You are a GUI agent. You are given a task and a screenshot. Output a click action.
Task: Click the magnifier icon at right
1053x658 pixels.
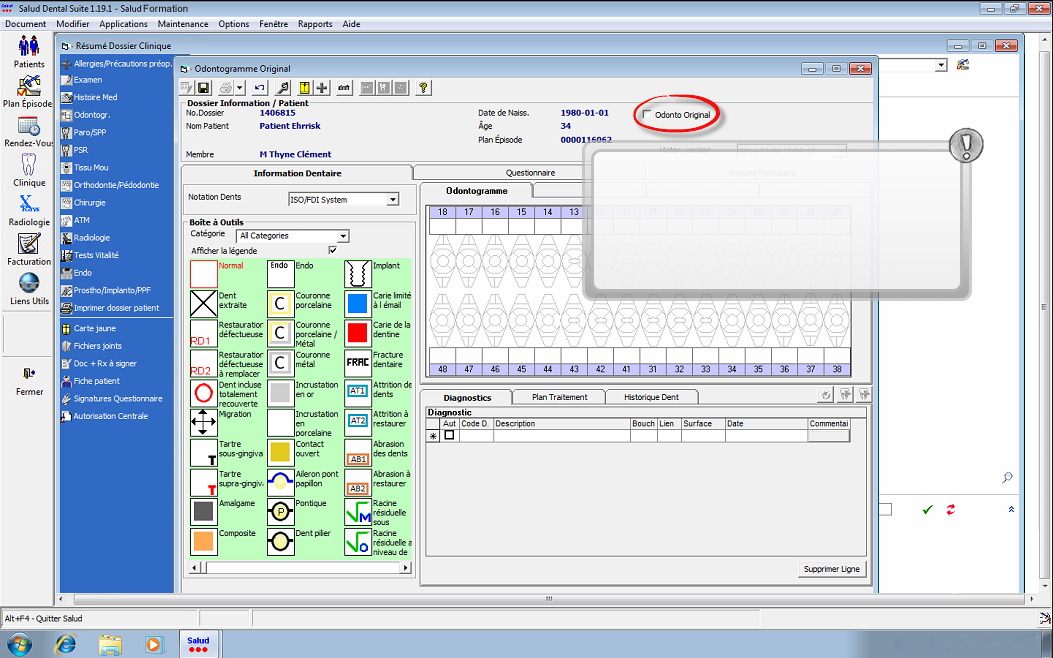tap(1007, 477)
